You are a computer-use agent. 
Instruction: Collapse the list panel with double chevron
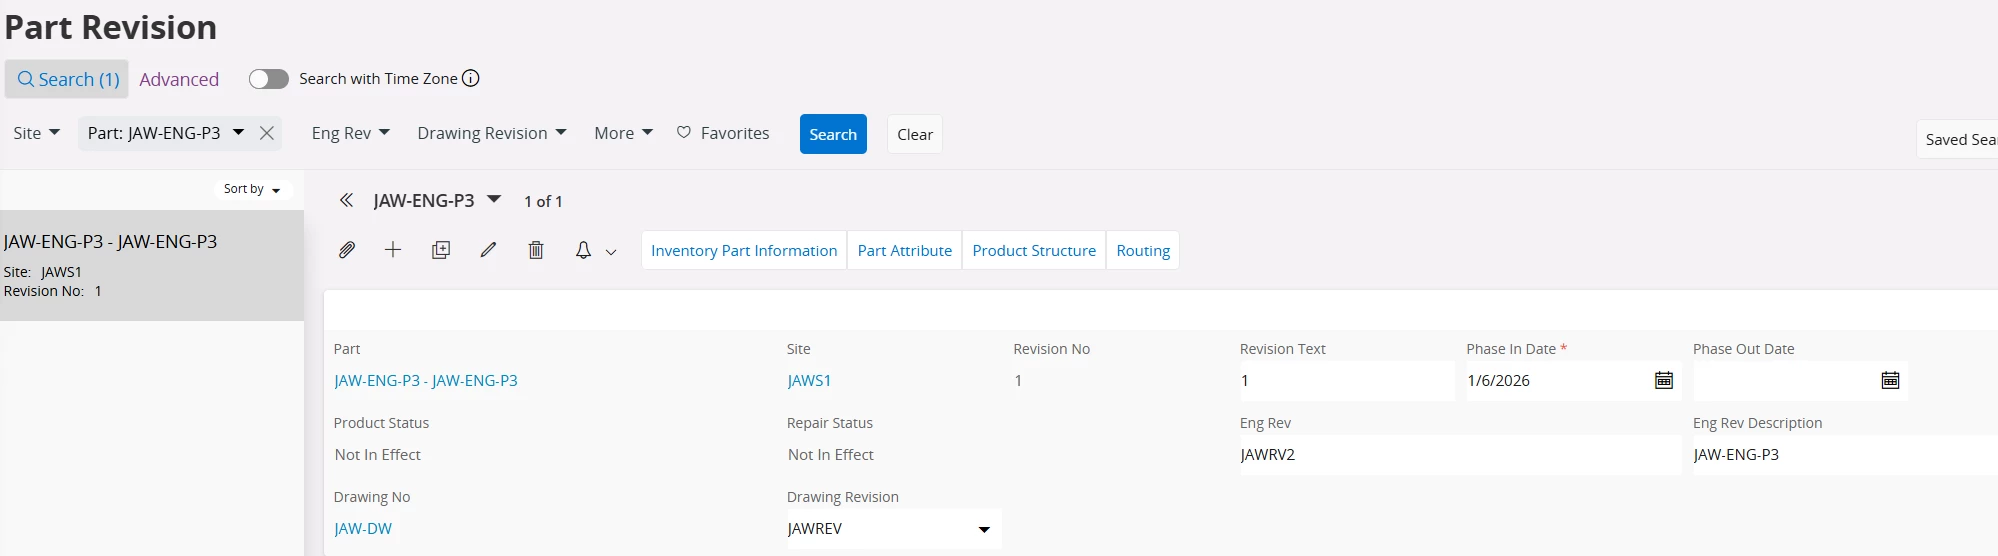pos(346,201)
